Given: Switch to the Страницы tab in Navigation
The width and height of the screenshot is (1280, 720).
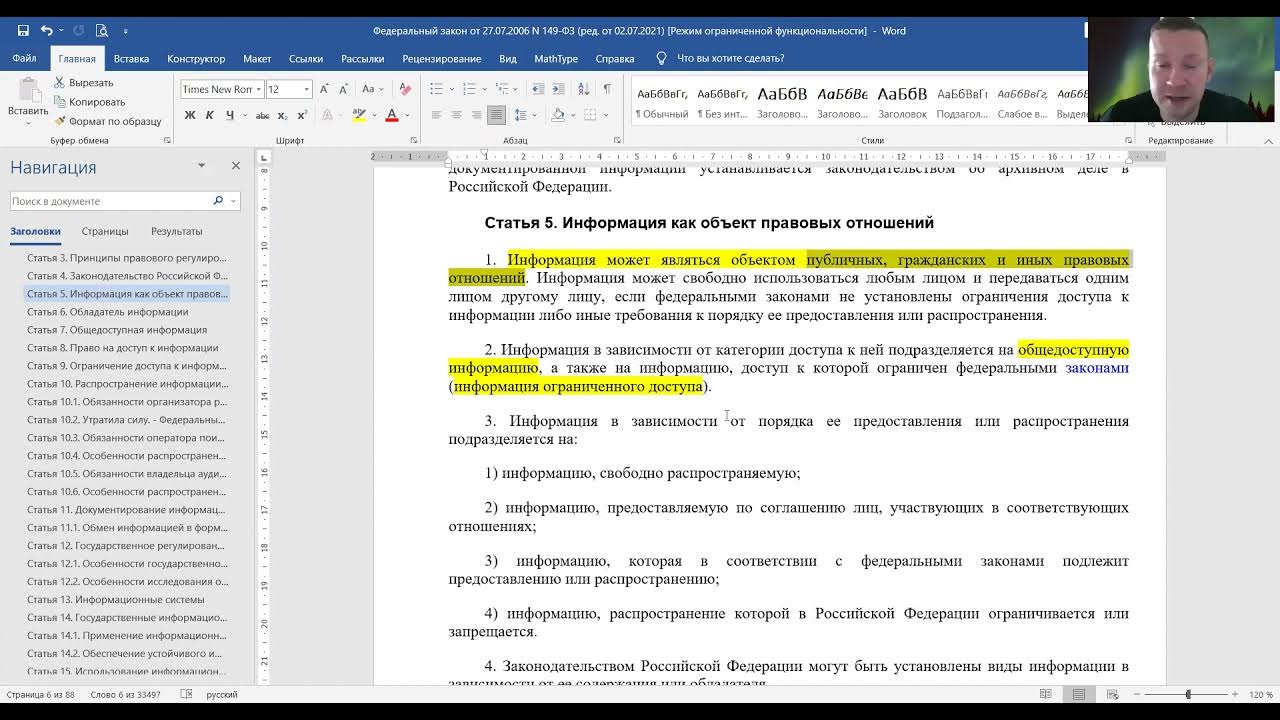Looking at the screenshot, I should 105,231.
